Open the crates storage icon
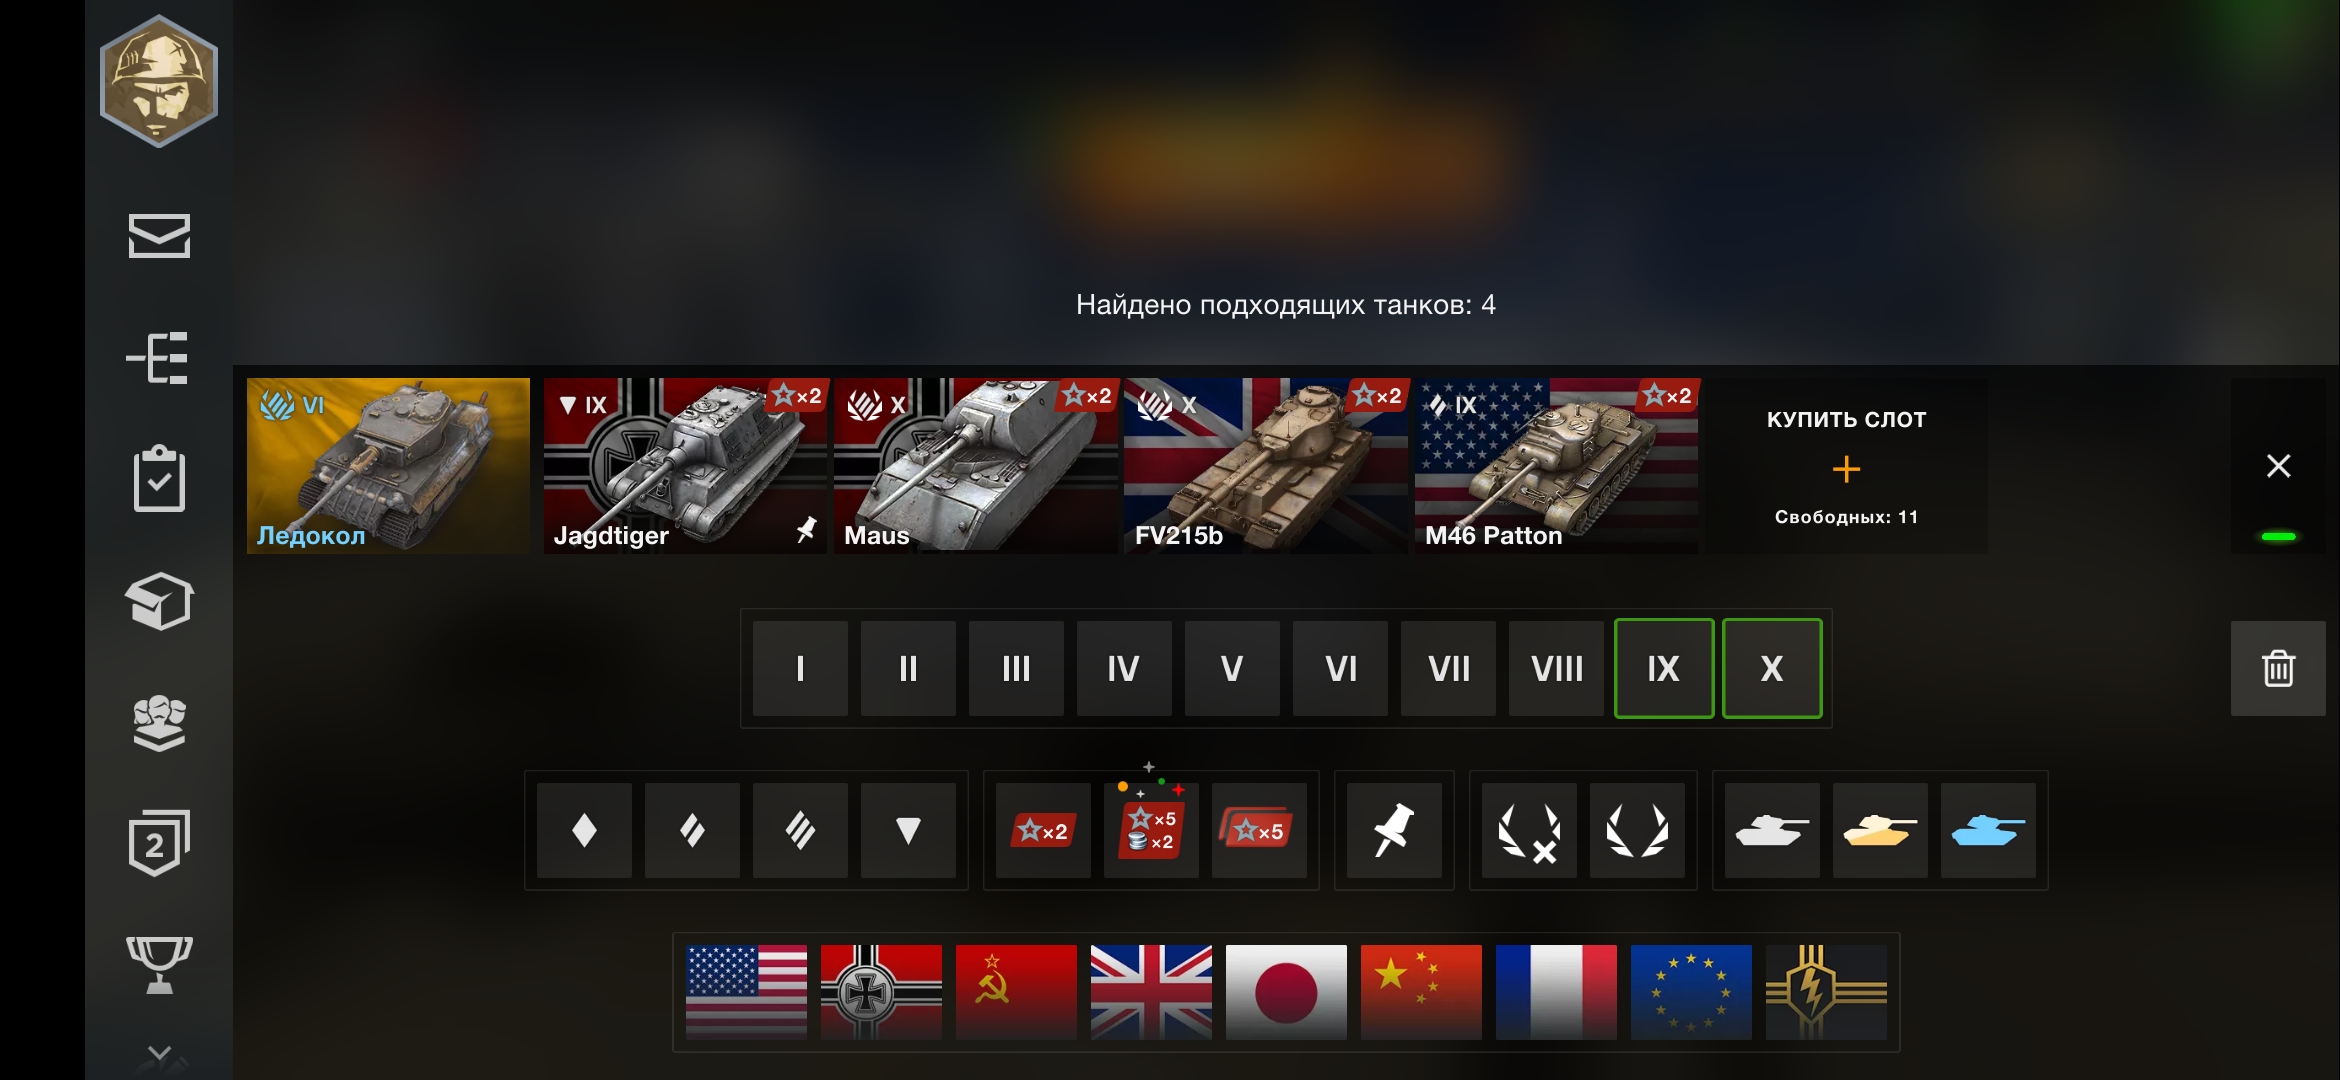Screen dimensions: 2340x1080 [x=159, y=601]
